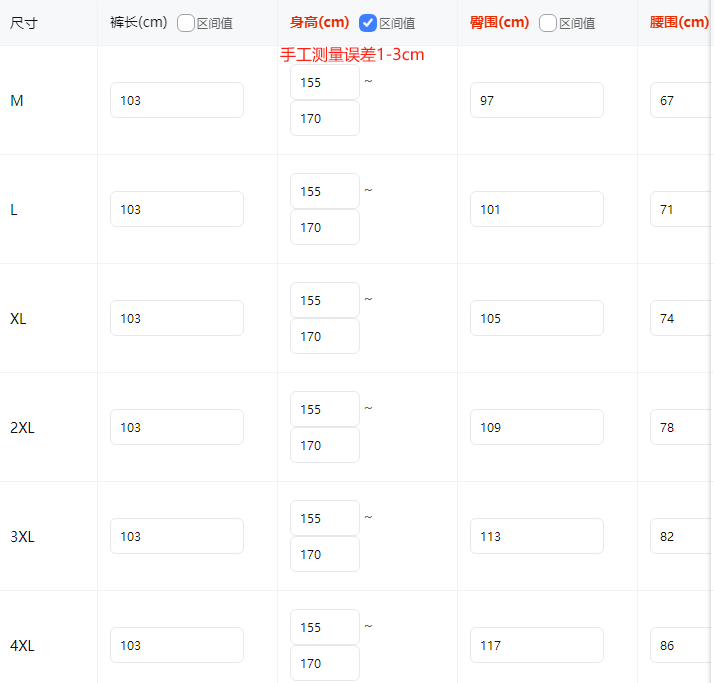Click hip input 109 for size 2XL
714x683 pixels.
click(x=537, y=427)
